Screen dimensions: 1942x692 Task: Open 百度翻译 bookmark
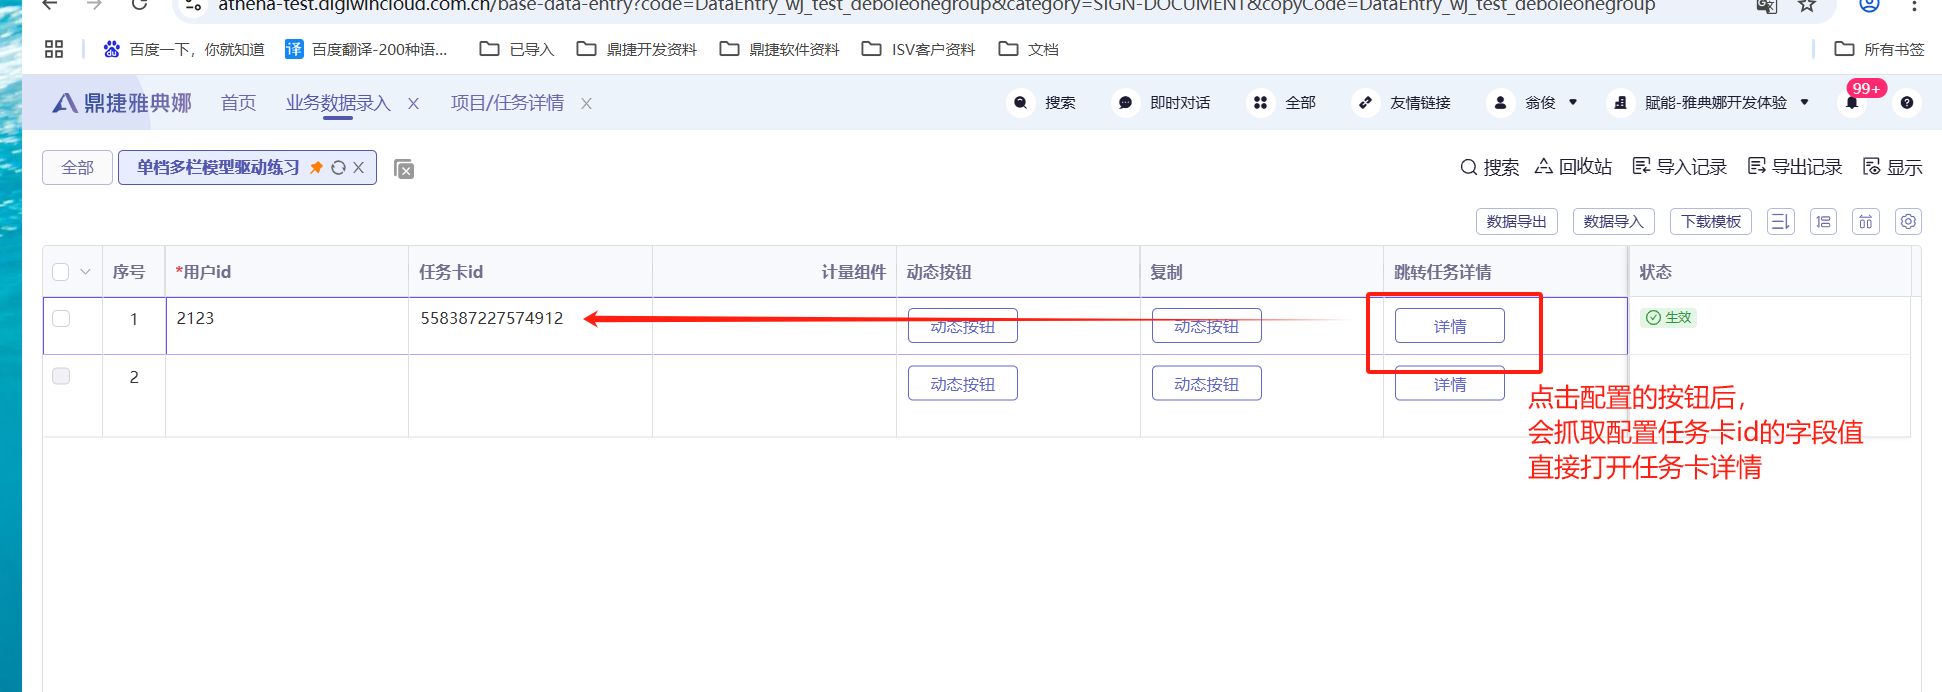366,49
